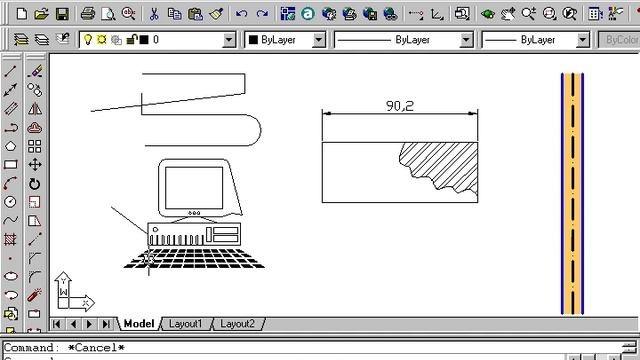Select the Copy Object modify tool
The image size is (640, 360).
pos(35,90)
